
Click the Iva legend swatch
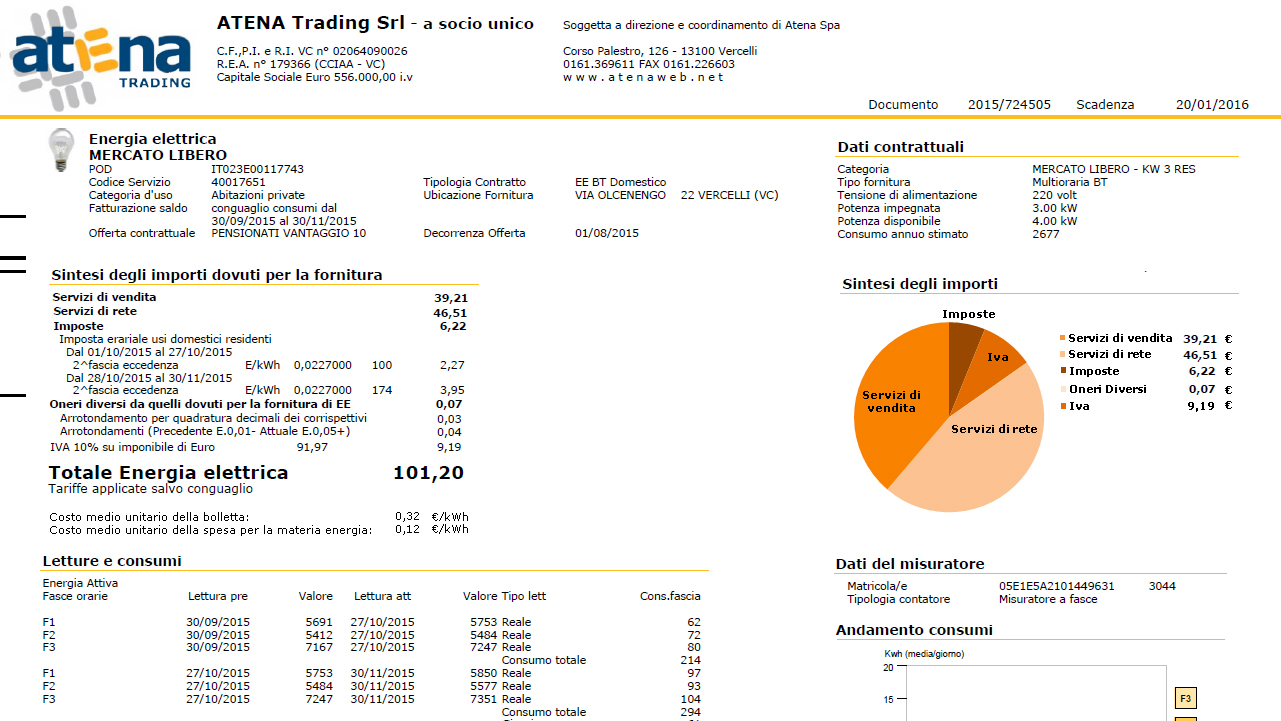[1062, 406]
